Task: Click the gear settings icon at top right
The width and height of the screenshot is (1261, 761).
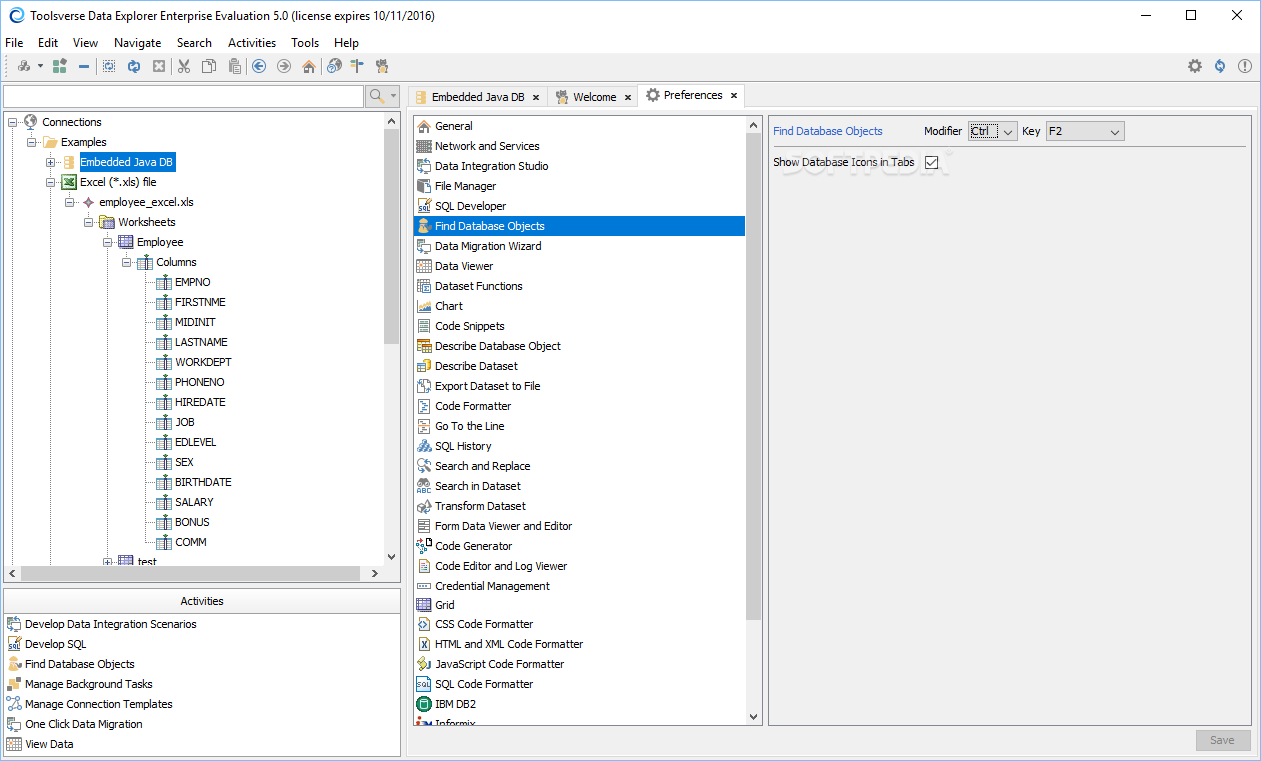Action: point(1195,66)
